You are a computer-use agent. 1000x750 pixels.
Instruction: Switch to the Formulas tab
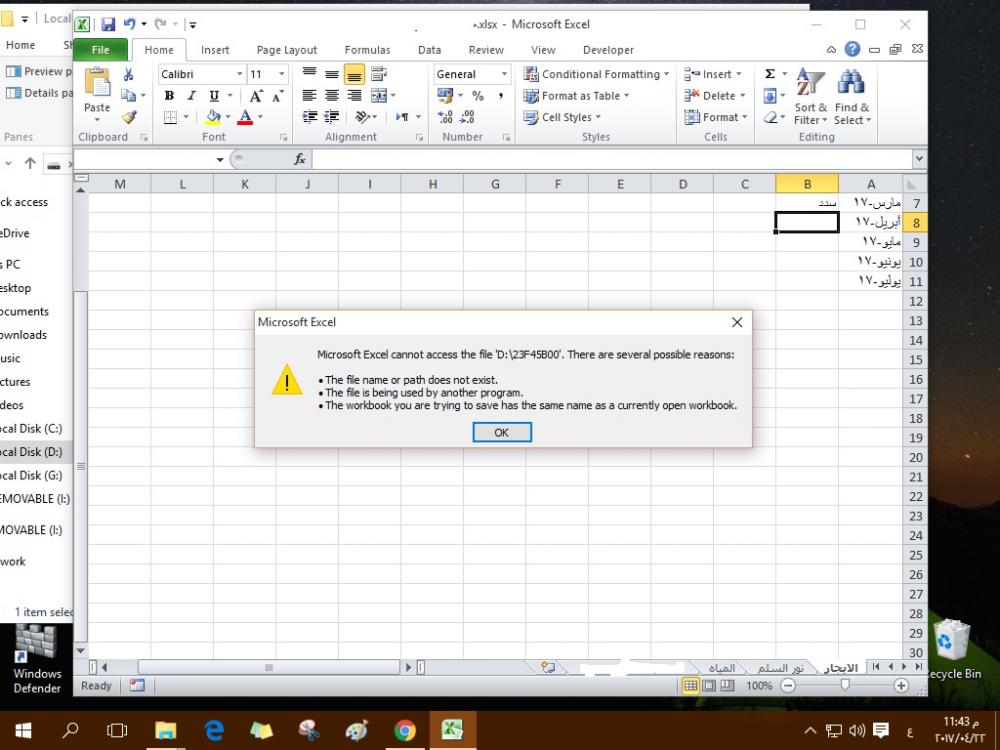tap(367, 50)
